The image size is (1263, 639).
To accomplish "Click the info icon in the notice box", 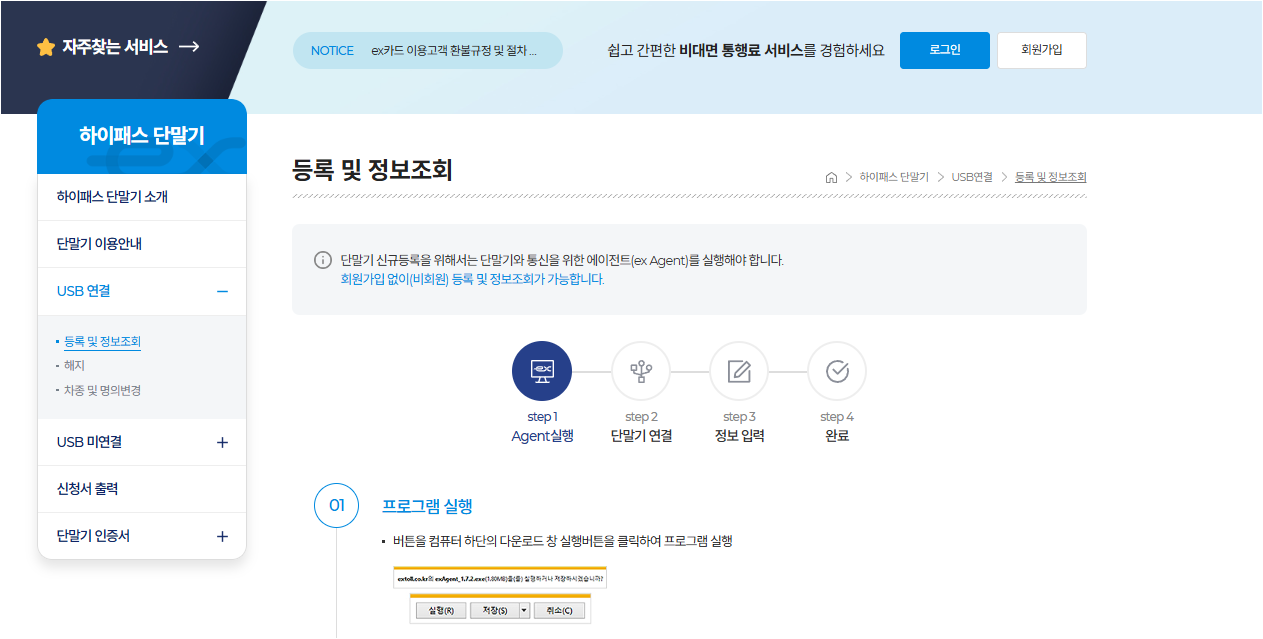I will click(320, 259).
